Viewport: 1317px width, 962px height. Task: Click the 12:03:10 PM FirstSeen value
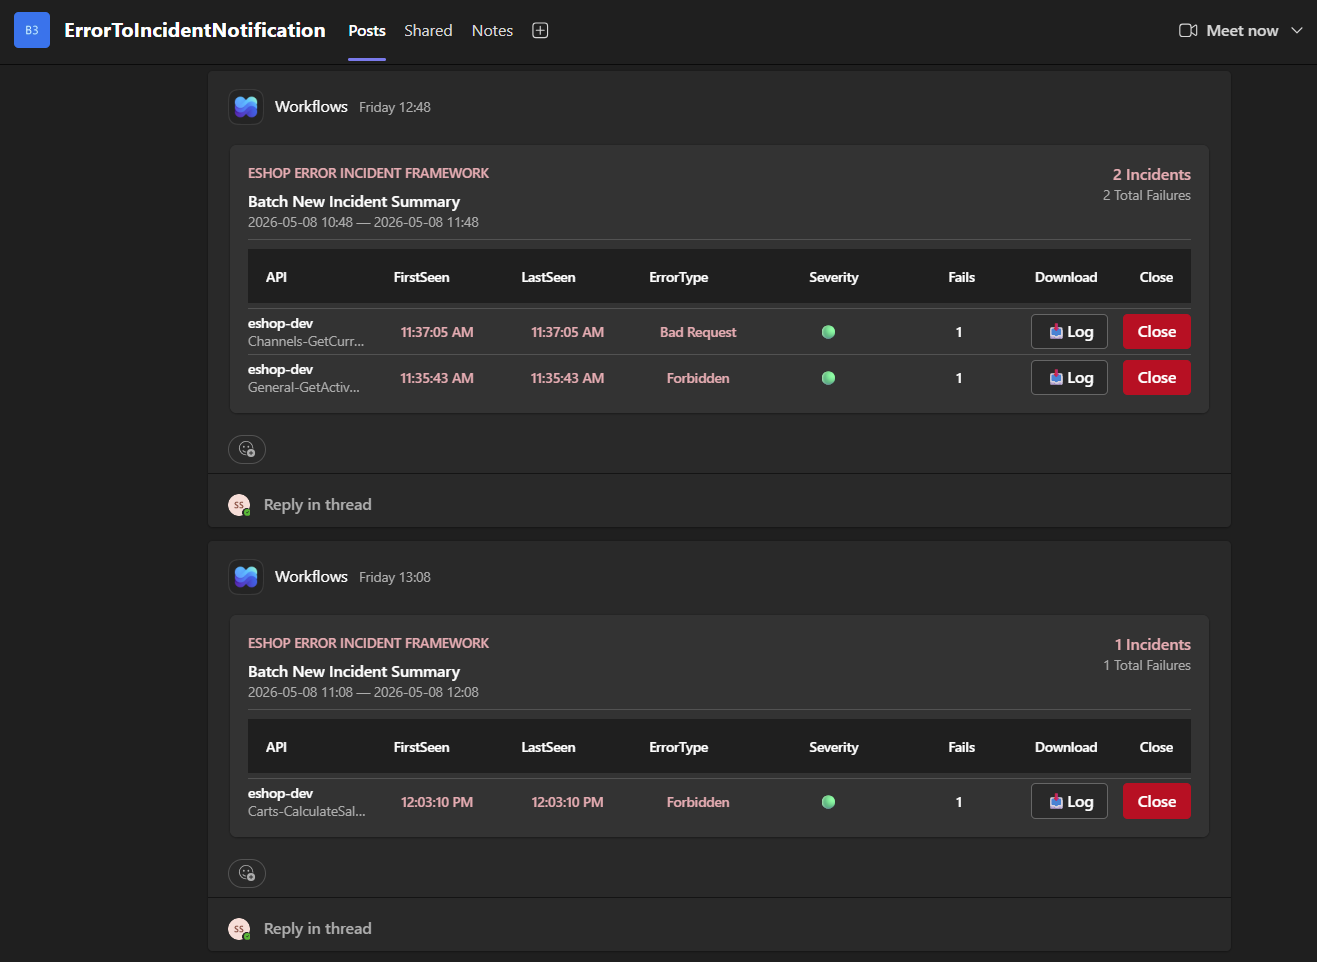(x=437, y=802)
